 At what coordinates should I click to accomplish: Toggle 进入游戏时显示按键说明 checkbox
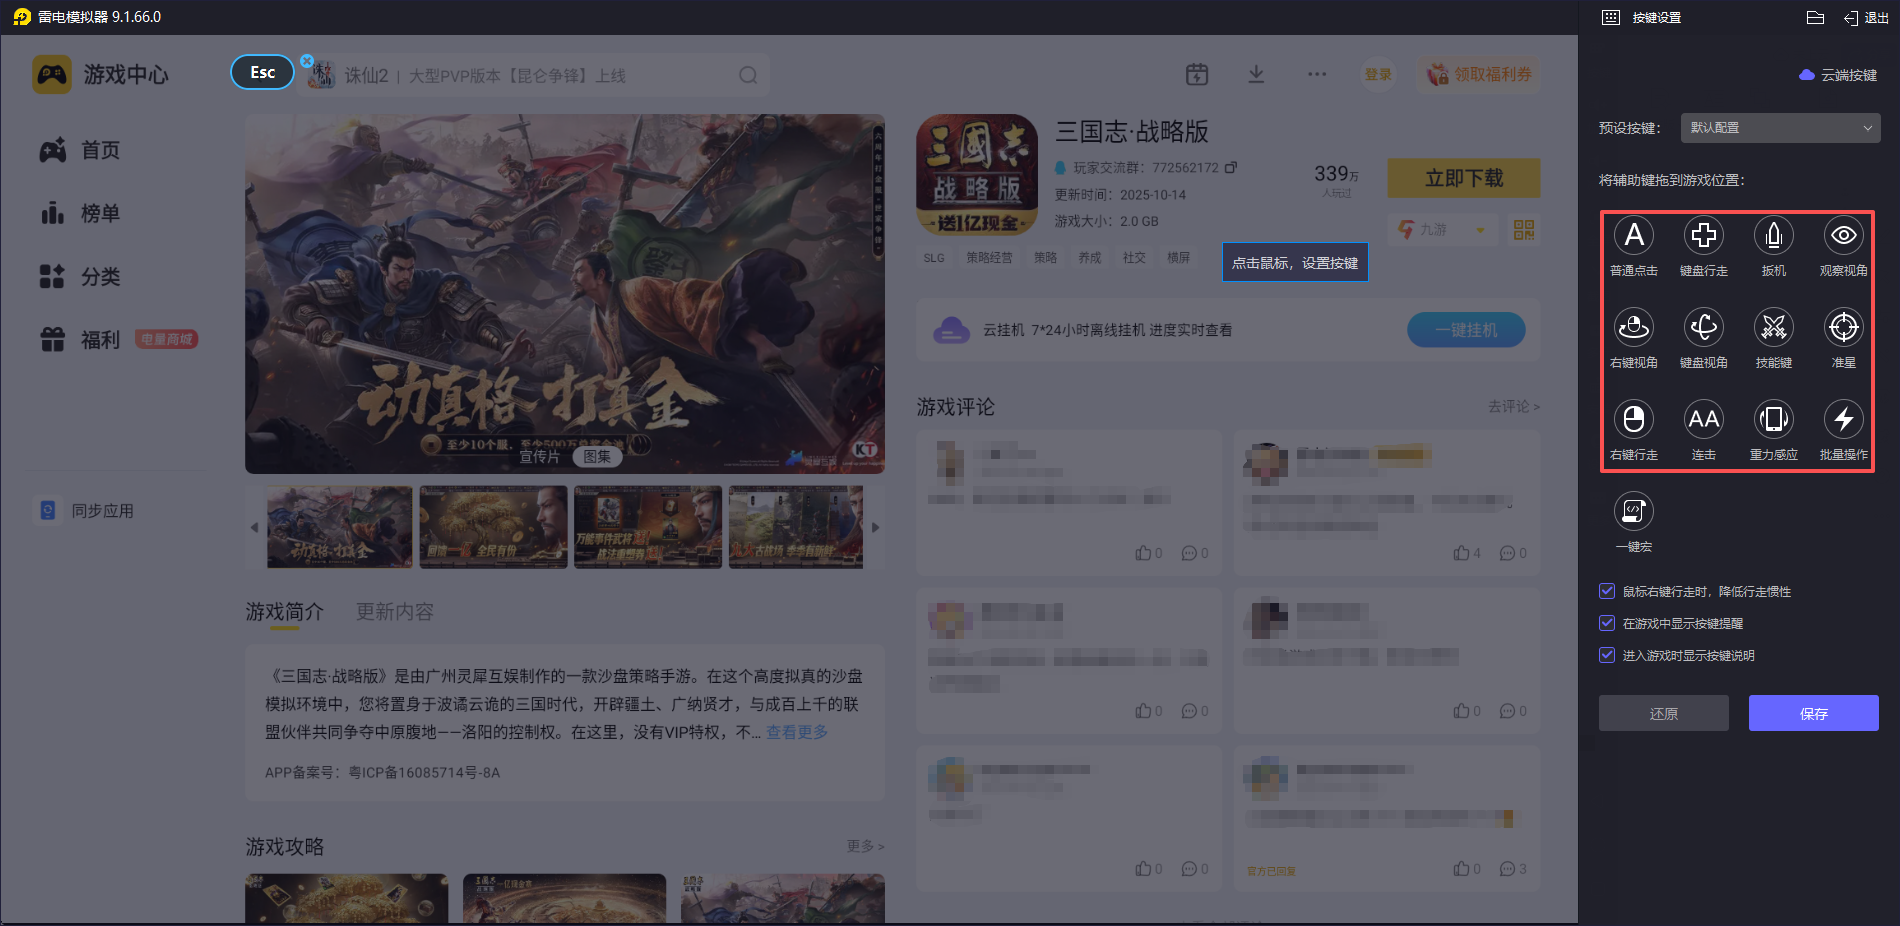click(x=1607, y=655)
